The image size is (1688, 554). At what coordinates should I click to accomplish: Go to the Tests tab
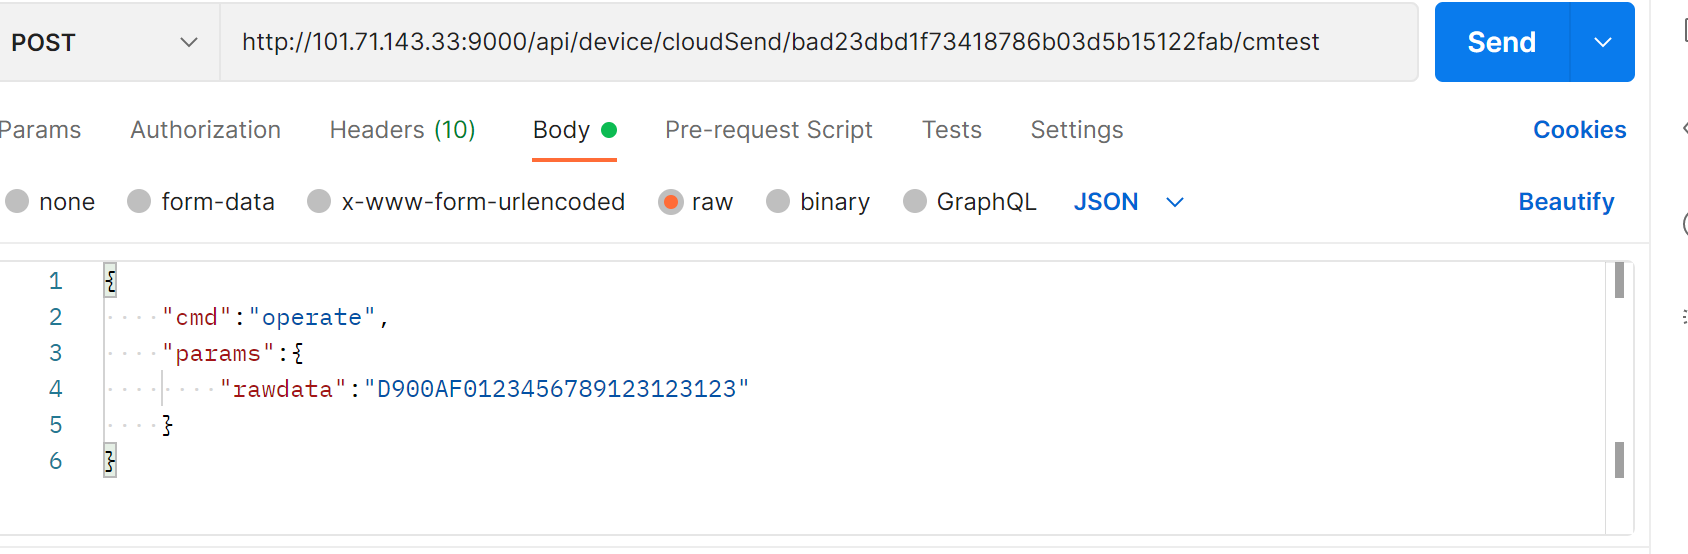(951, 130)
